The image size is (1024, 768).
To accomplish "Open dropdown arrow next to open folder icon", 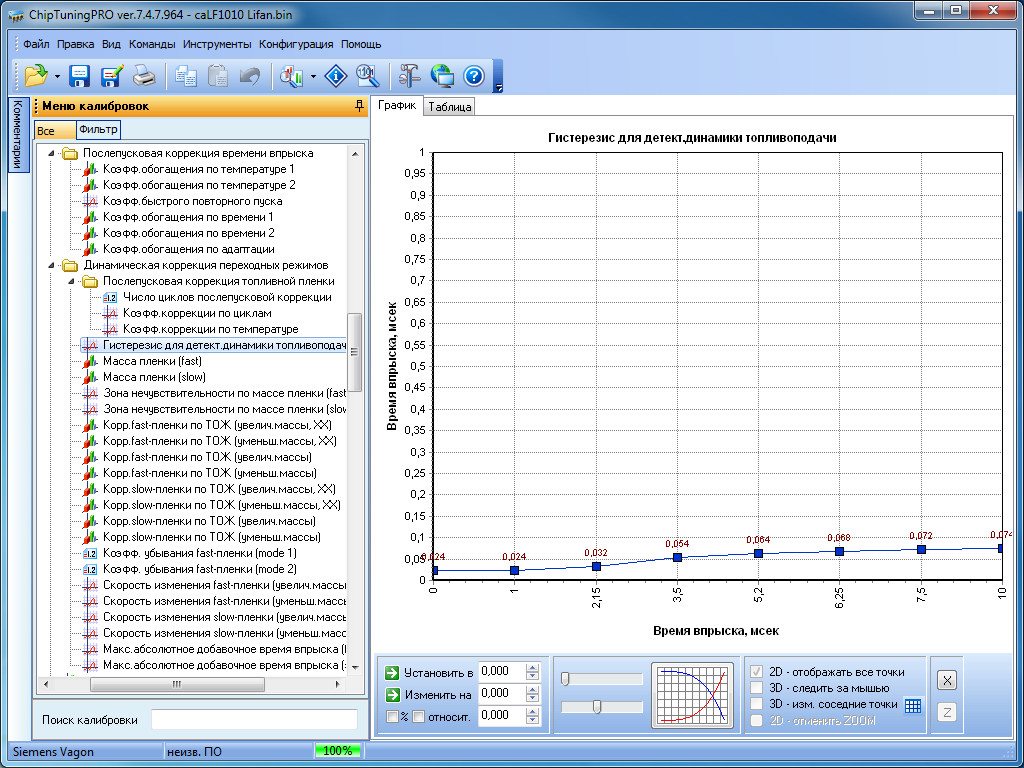I will tap(58, 76).
